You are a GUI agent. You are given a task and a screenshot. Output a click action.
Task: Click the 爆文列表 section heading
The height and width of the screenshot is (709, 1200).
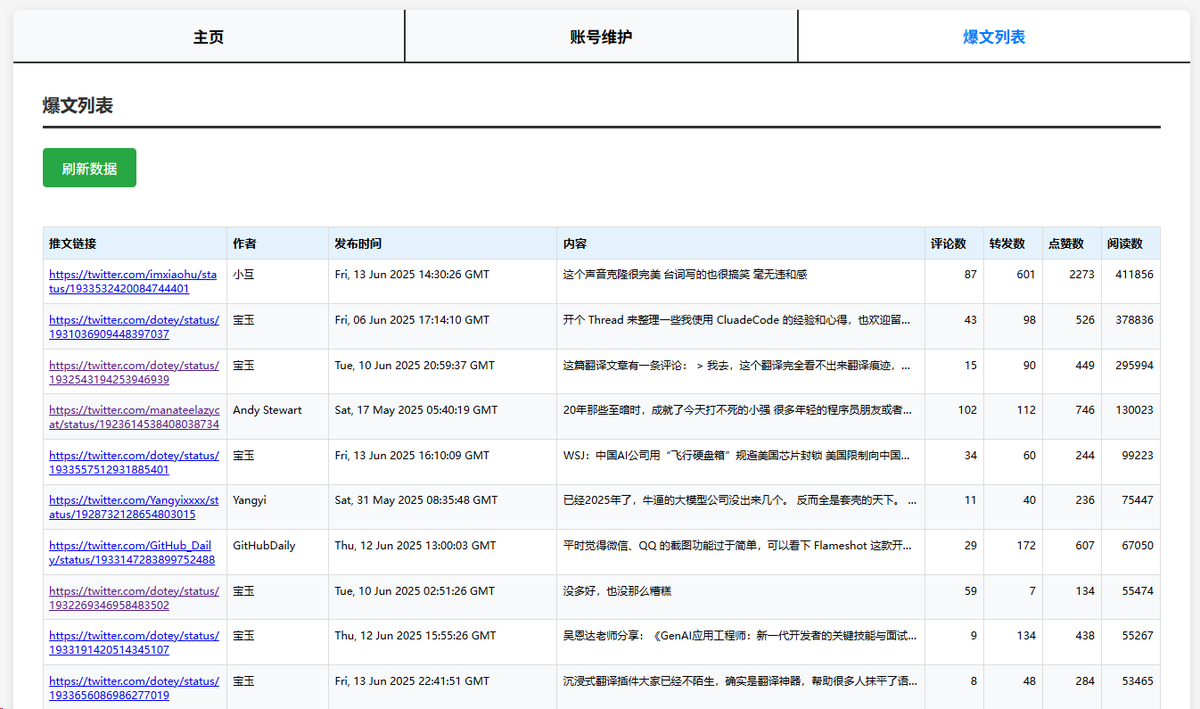point(78,105)
